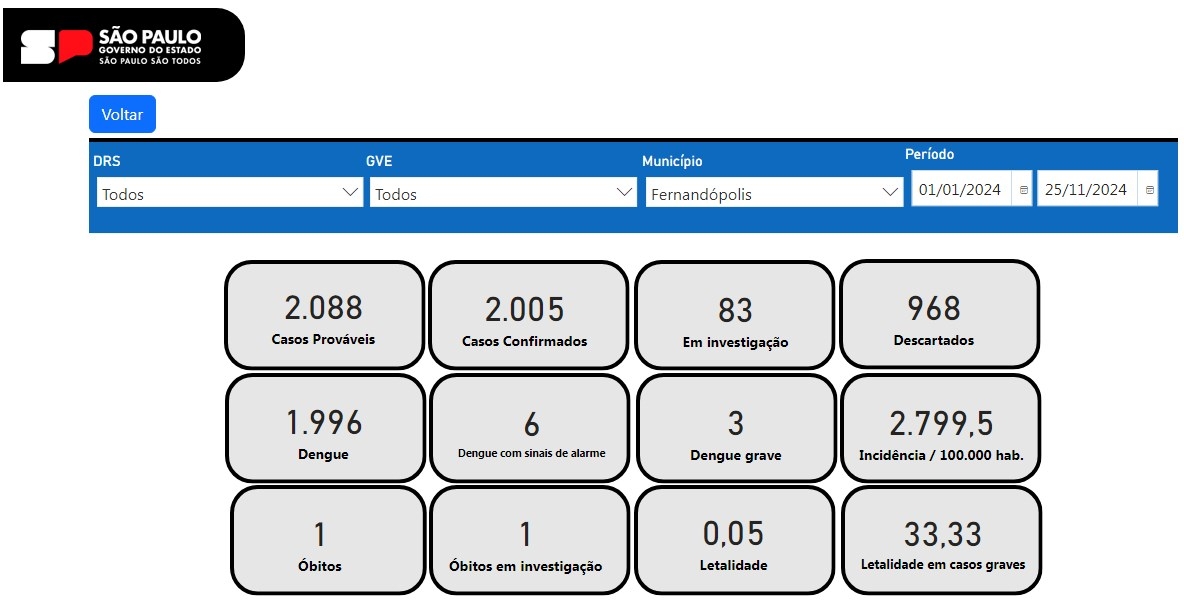1184x616 pixels.
Task: Open the GVE dropdown list
Action: coord(503,193)
